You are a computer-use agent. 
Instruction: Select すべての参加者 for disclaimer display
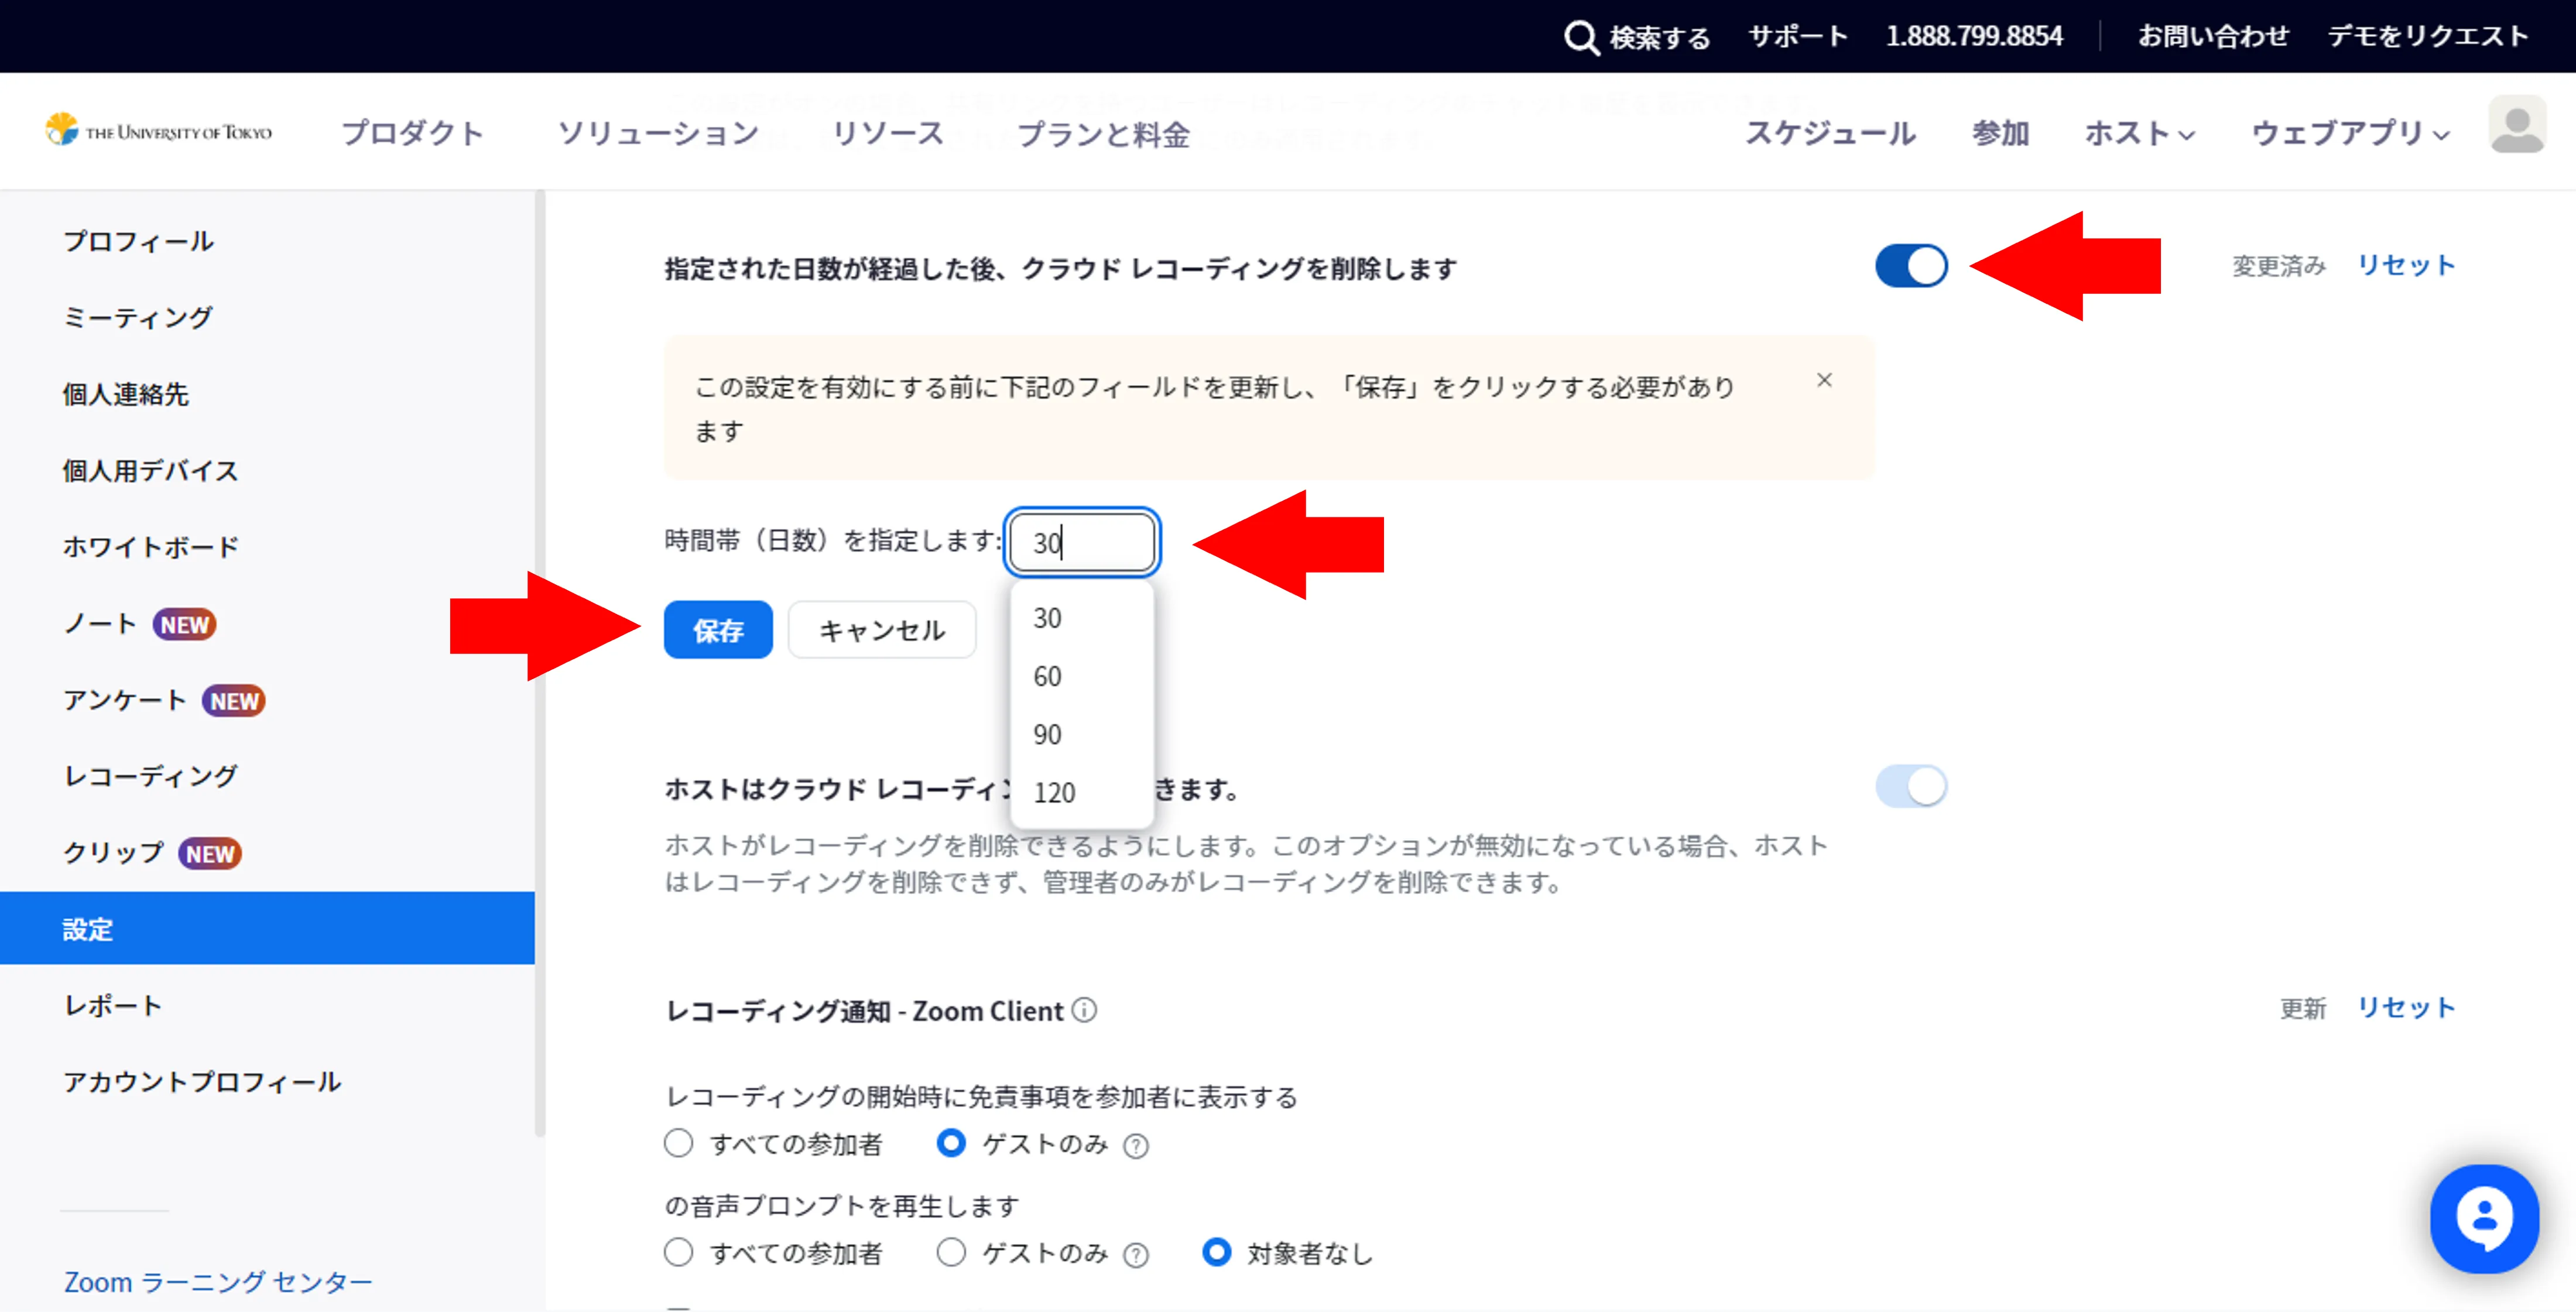click(679, 1143)
